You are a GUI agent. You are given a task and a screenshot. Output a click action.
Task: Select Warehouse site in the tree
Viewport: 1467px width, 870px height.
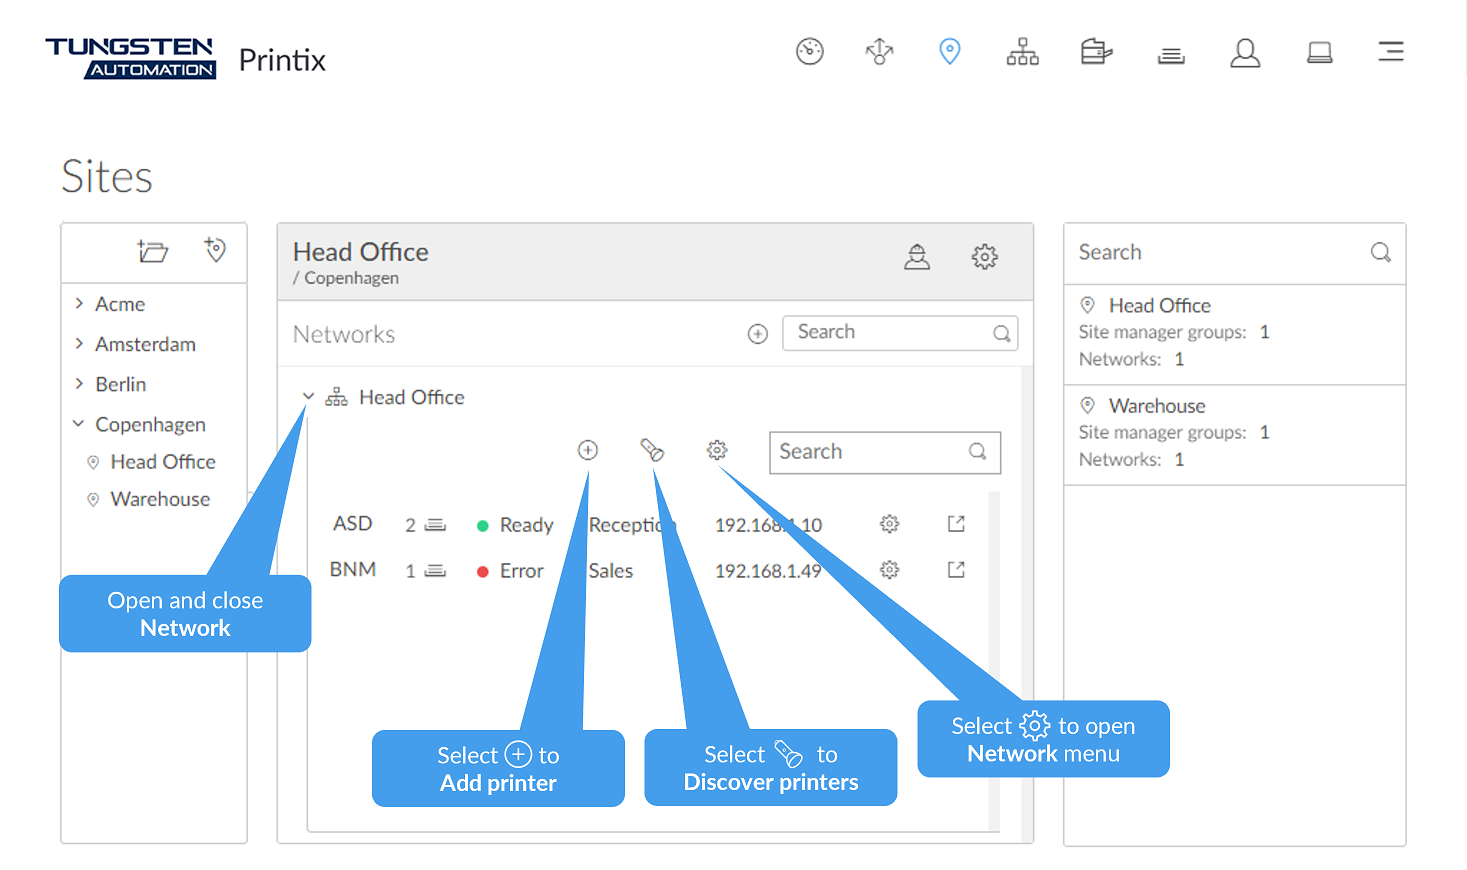click(x=160, y=499)
